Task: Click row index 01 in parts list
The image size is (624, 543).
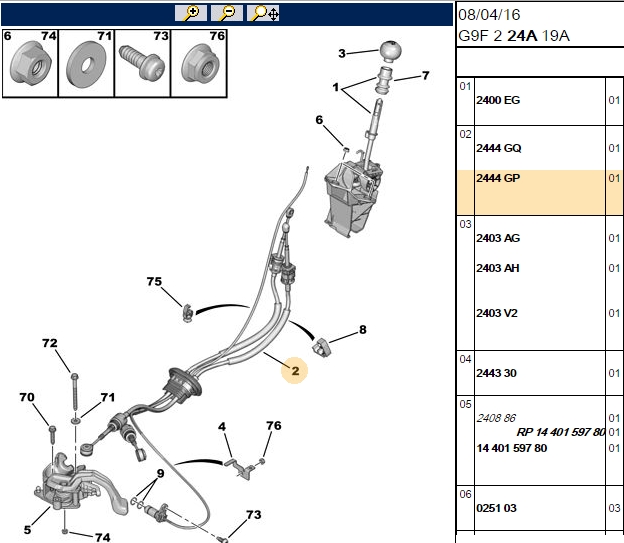Action: click(x=465, y=86)
